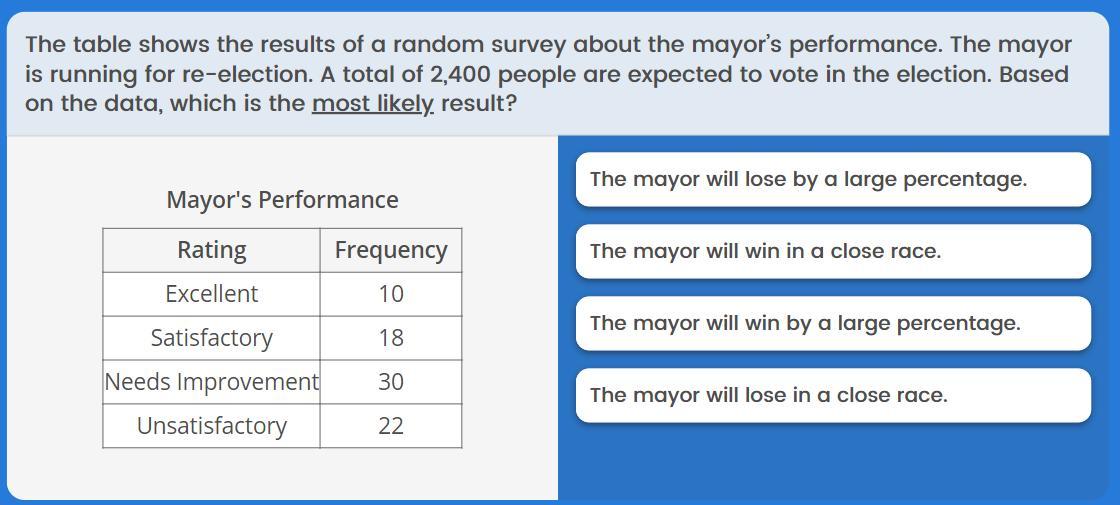
Task: Select 'The mayor will lose in a close race'
Action: (832, 396)
